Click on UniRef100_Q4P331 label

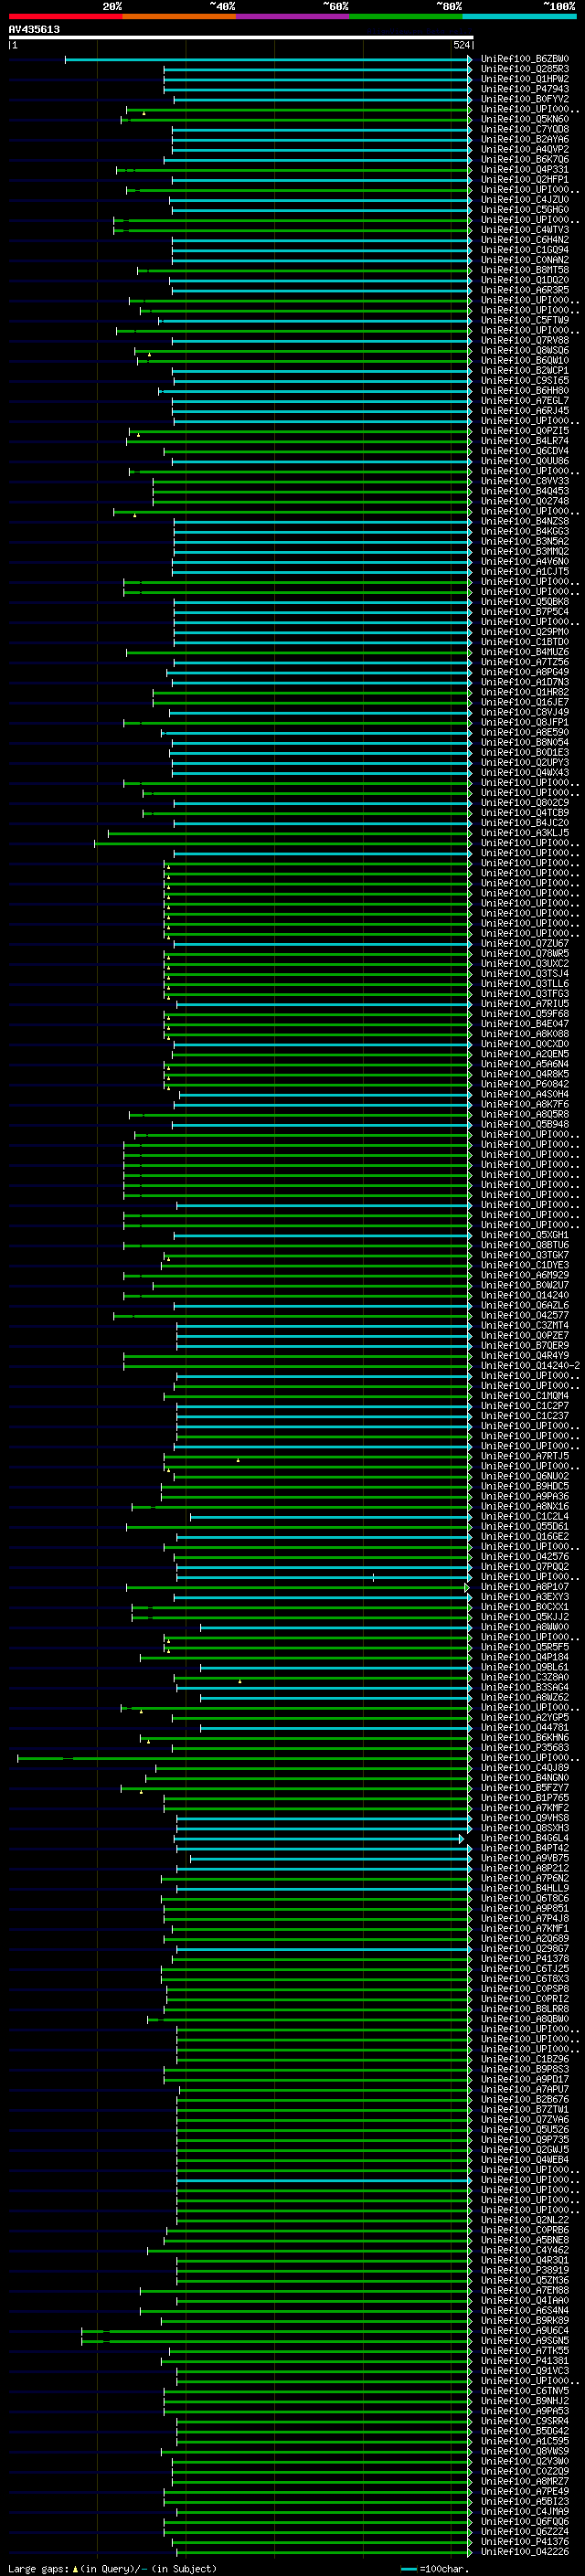525,170
